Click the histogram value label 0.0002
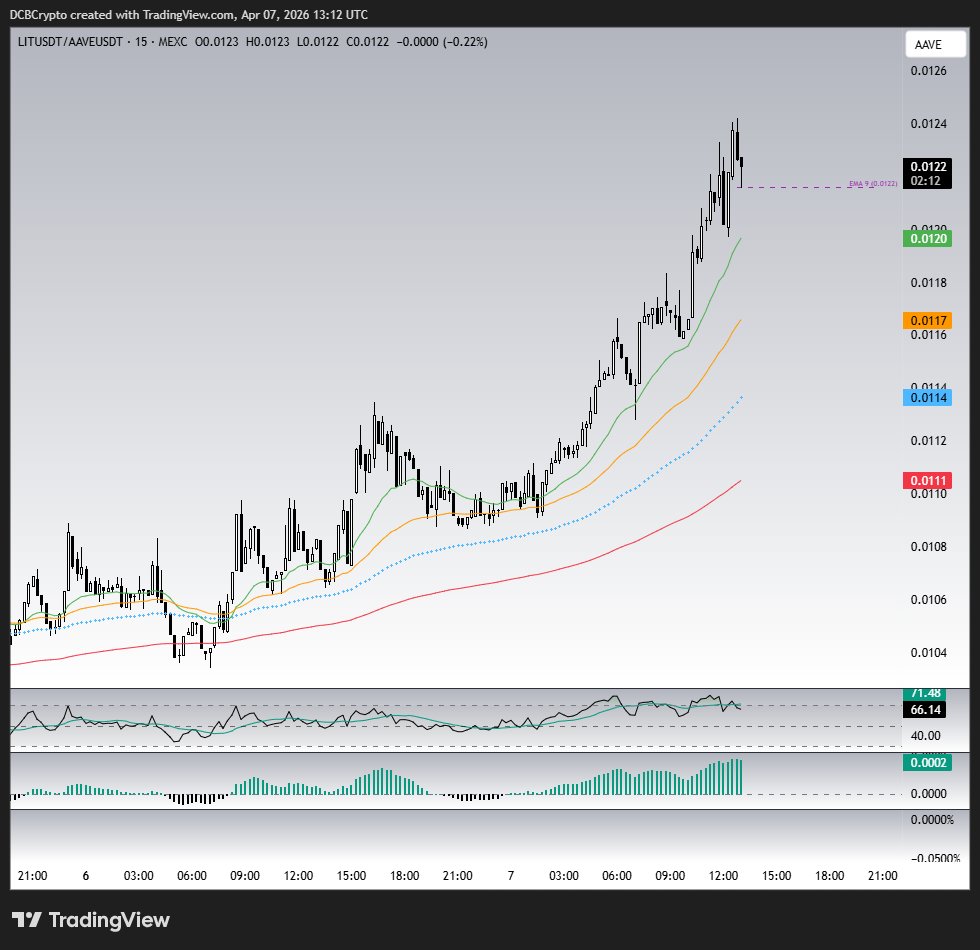980x950 pixels. (x=928, y=762)
